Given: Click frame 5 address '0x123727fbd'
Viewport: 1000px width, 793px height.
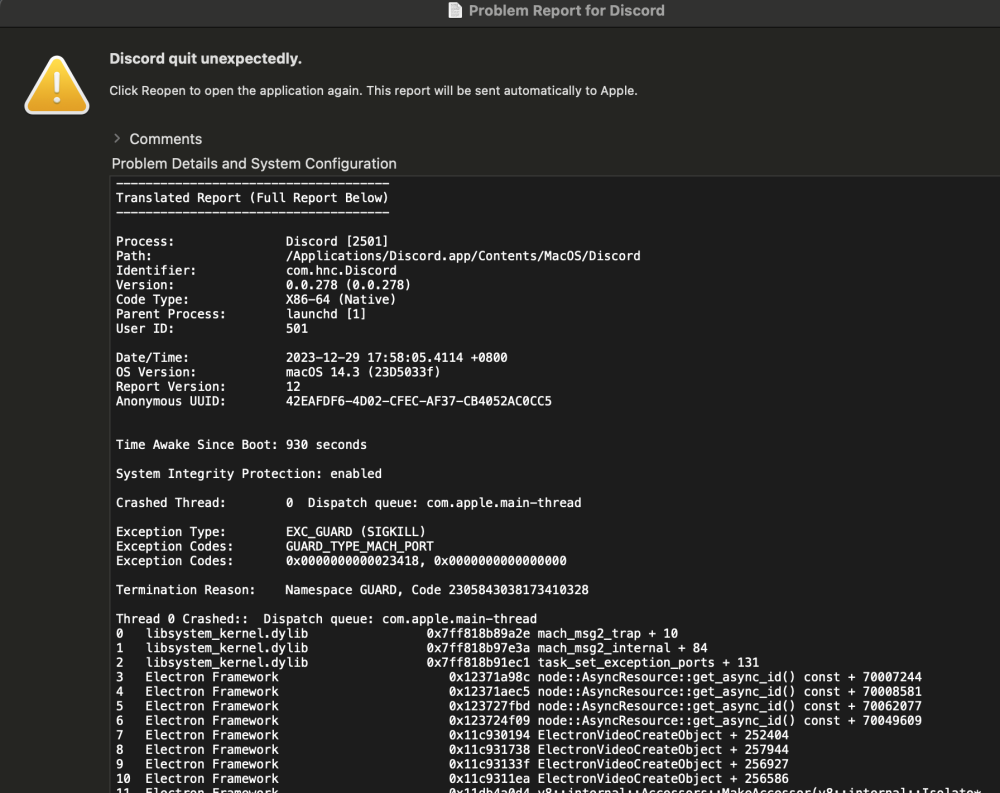Looking at the screenshot, I should (x=489, y=706).
